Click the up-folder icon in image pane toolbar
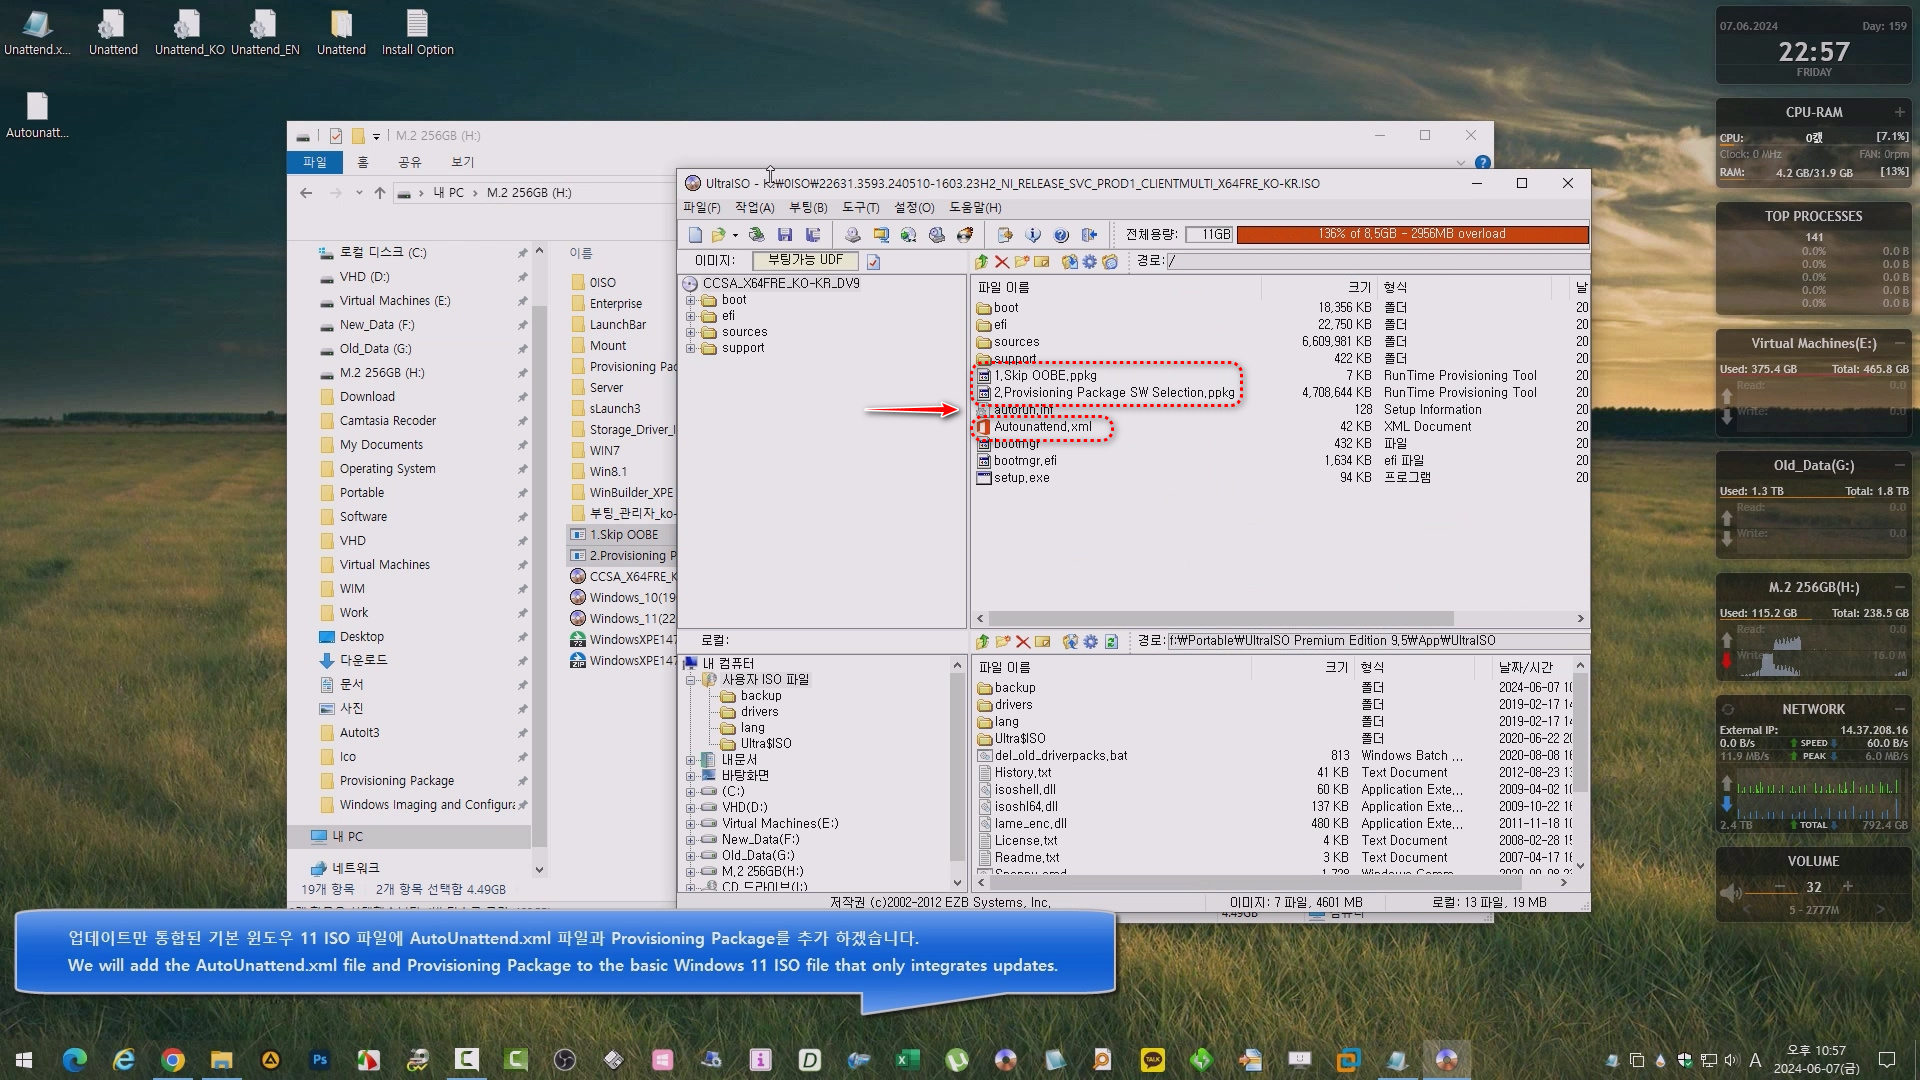This screenshot has width=1920, height=1080. click(981, 261)
